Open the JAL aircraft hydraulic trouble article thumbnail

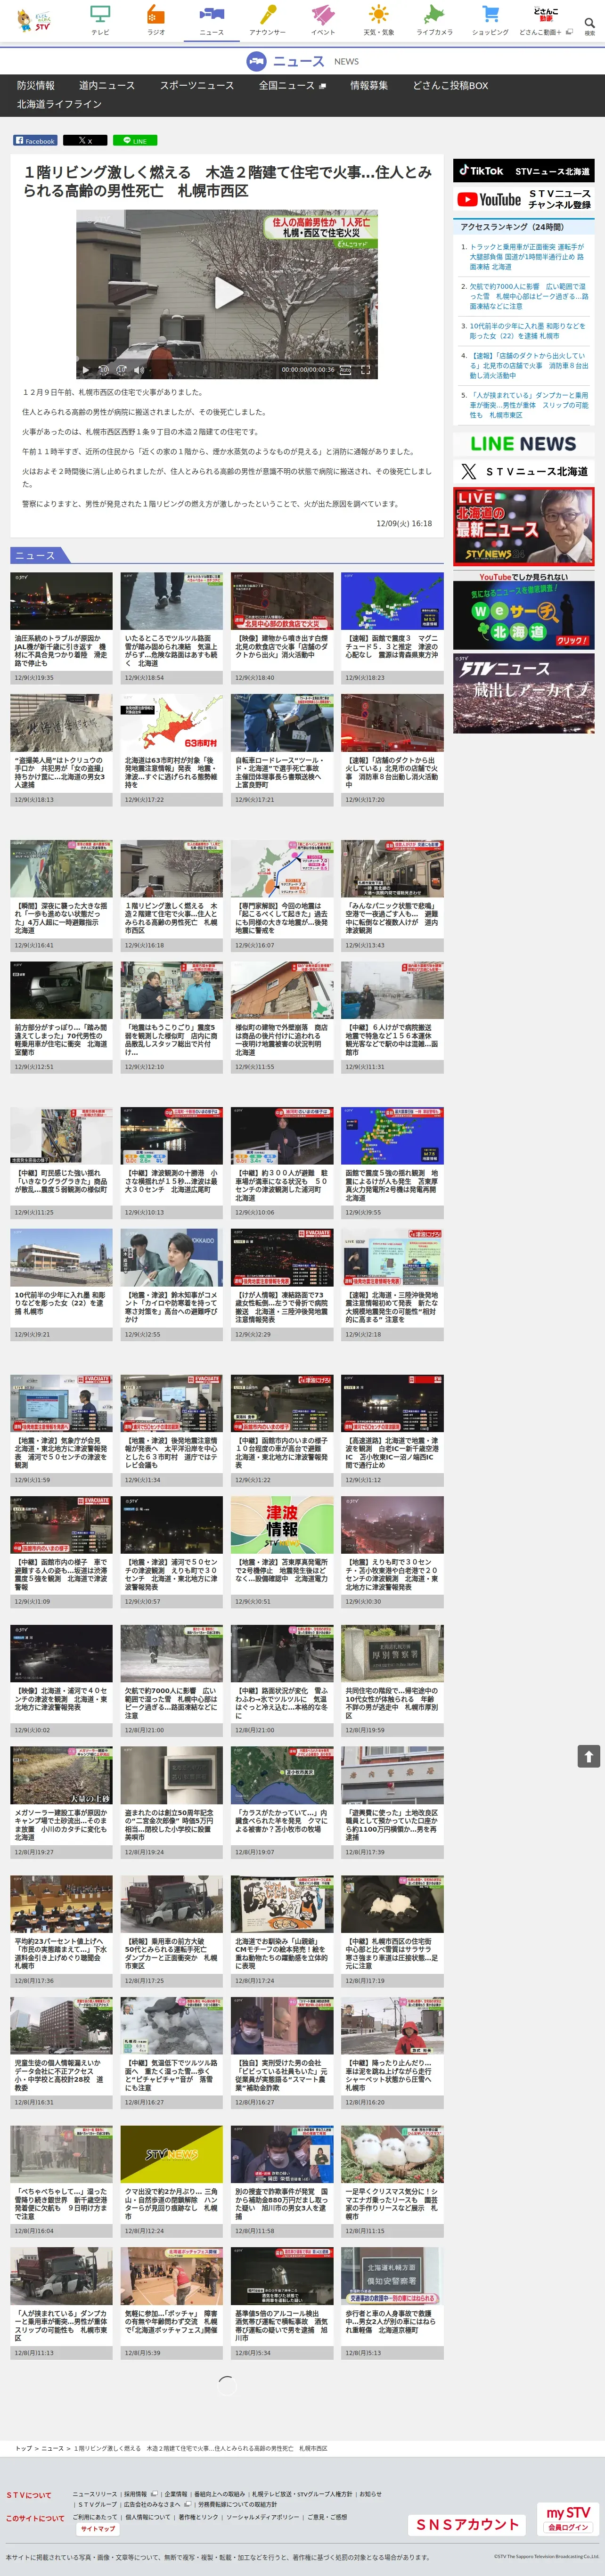tap(61, 601)
